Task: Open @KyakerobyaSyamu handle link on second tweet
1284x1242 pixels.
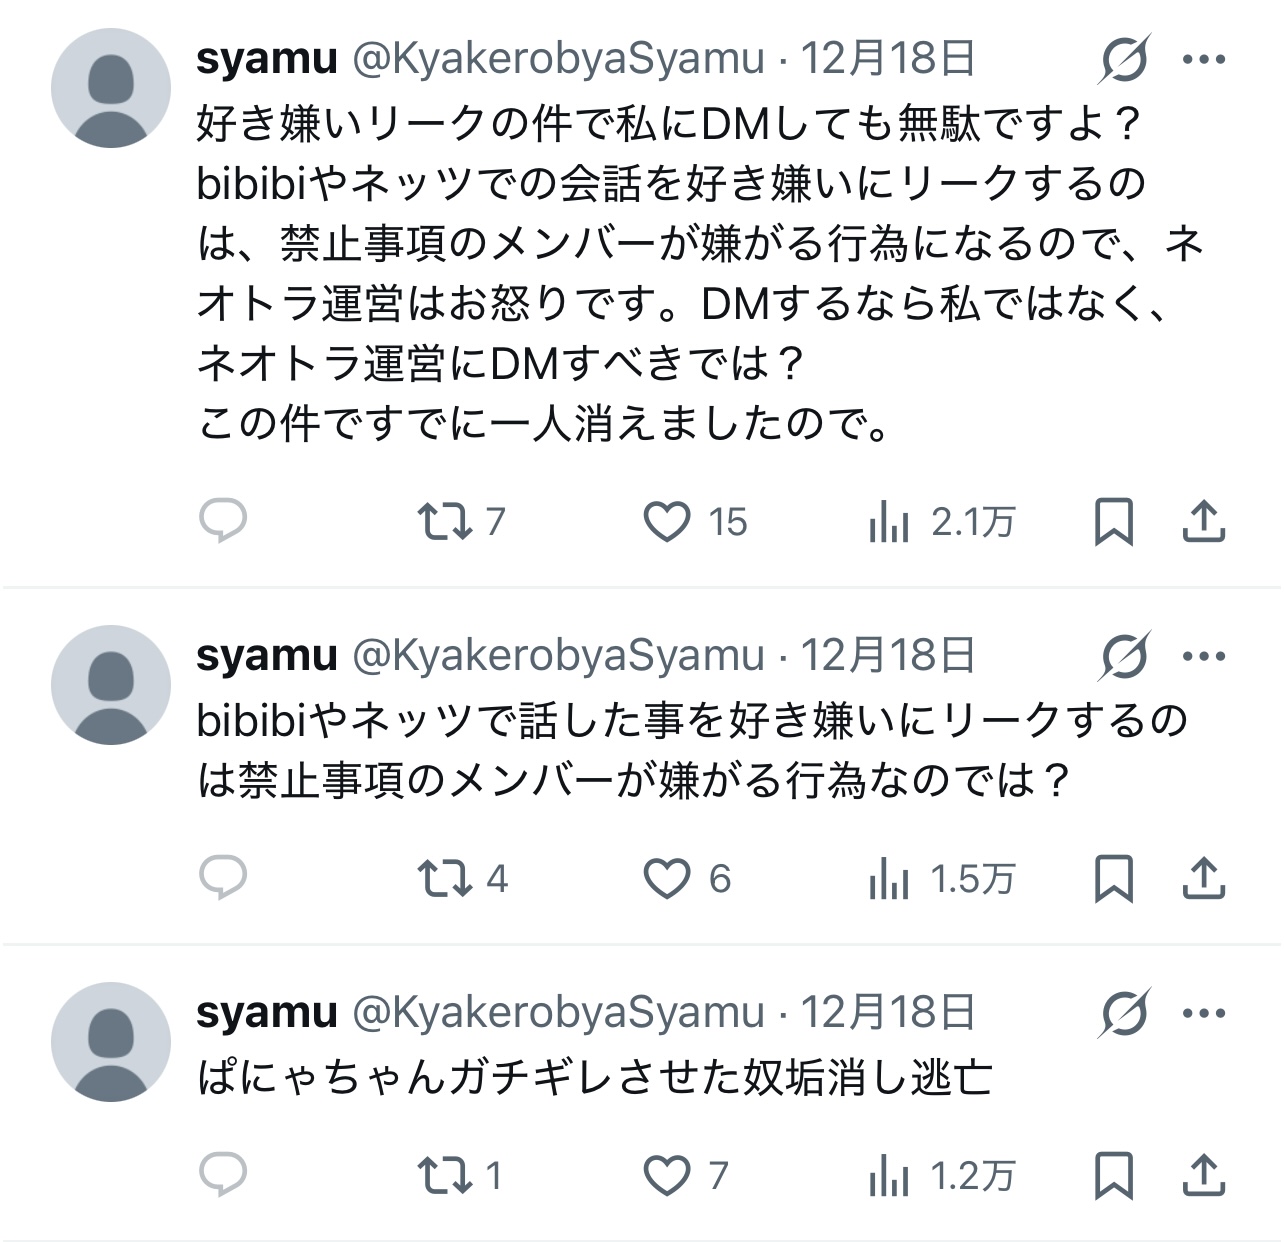Action: [x=558, y=656]
